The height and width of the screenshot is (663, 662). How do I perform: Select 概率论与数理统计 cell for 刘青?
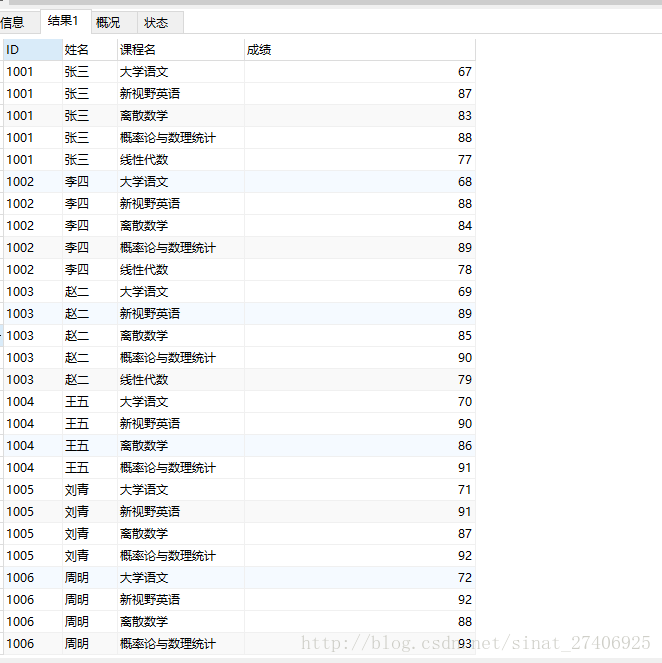coord(181,556)
